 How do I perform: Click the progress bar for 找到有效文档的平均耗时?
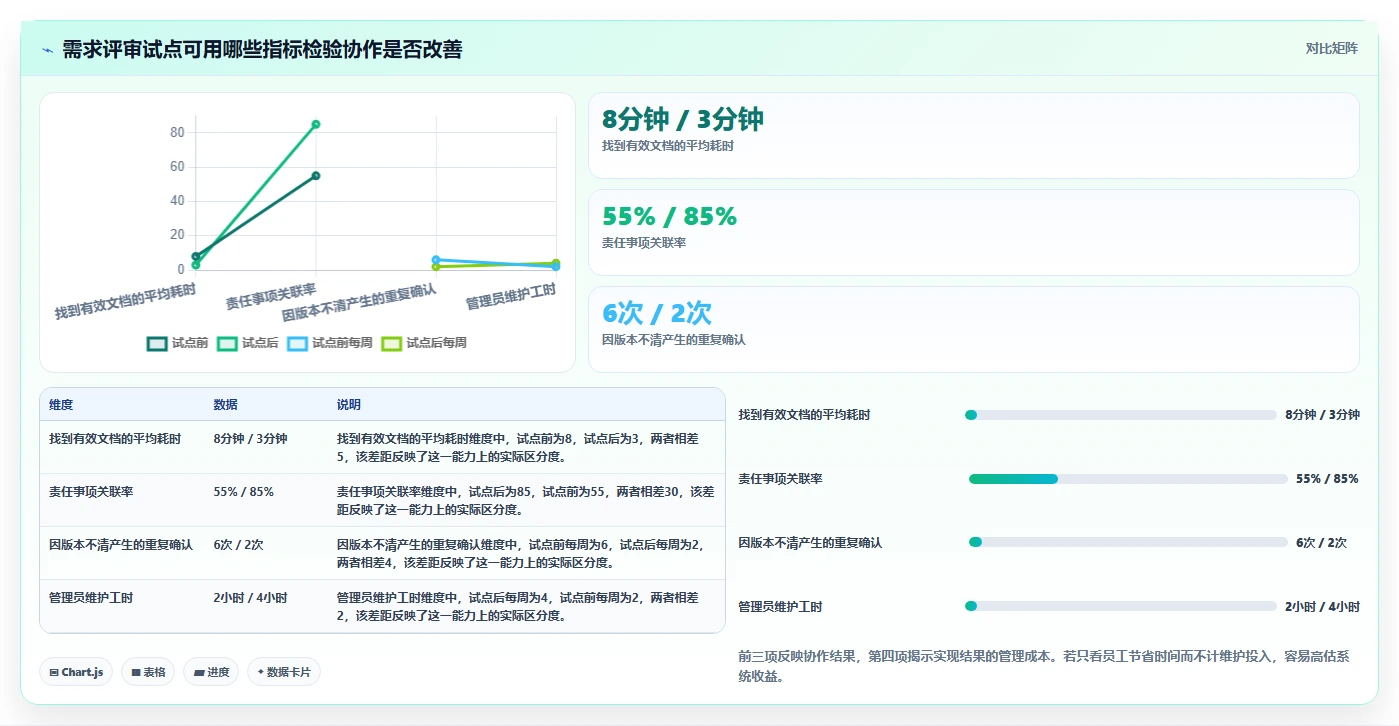[1121, 415]
